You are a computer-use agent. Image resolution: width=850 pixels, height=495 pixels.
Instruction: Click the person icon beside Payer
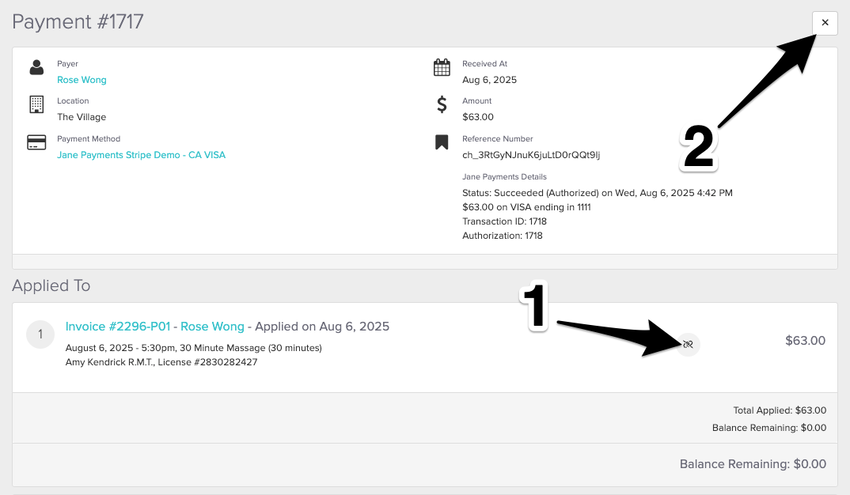click(37, 68)
